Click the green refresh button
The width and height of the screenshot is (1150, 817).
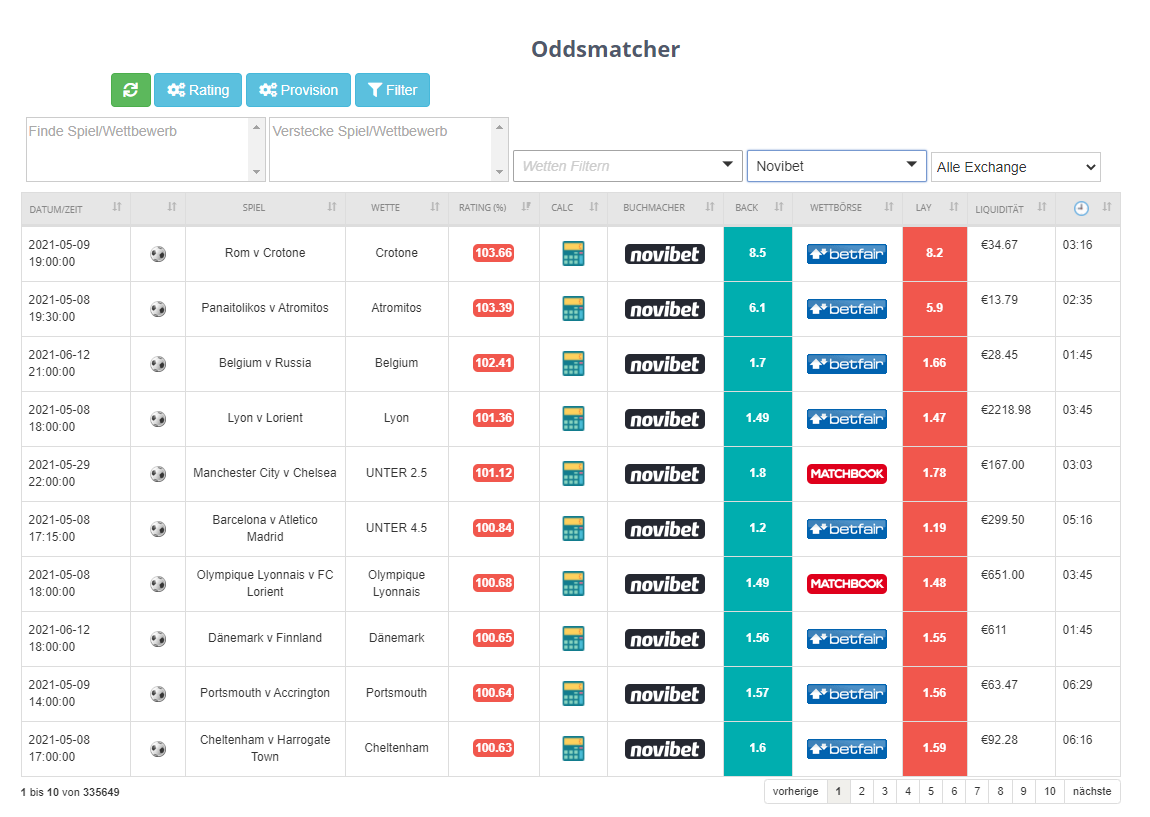[x=130, y=90]
